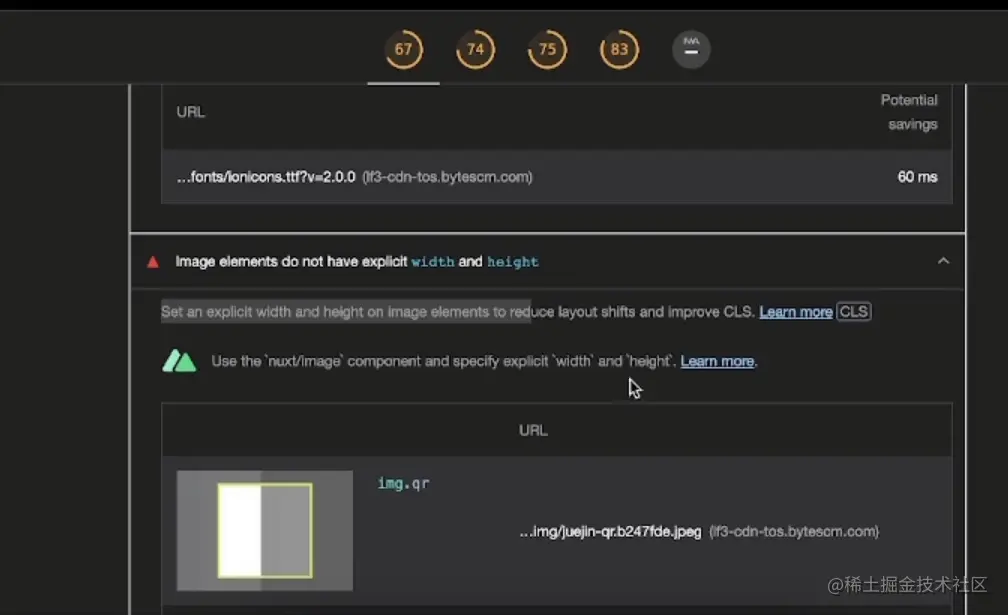This screenshot has height=615, width=1008.
Task: Jump to the category scored 74
Action: (475, 49)
